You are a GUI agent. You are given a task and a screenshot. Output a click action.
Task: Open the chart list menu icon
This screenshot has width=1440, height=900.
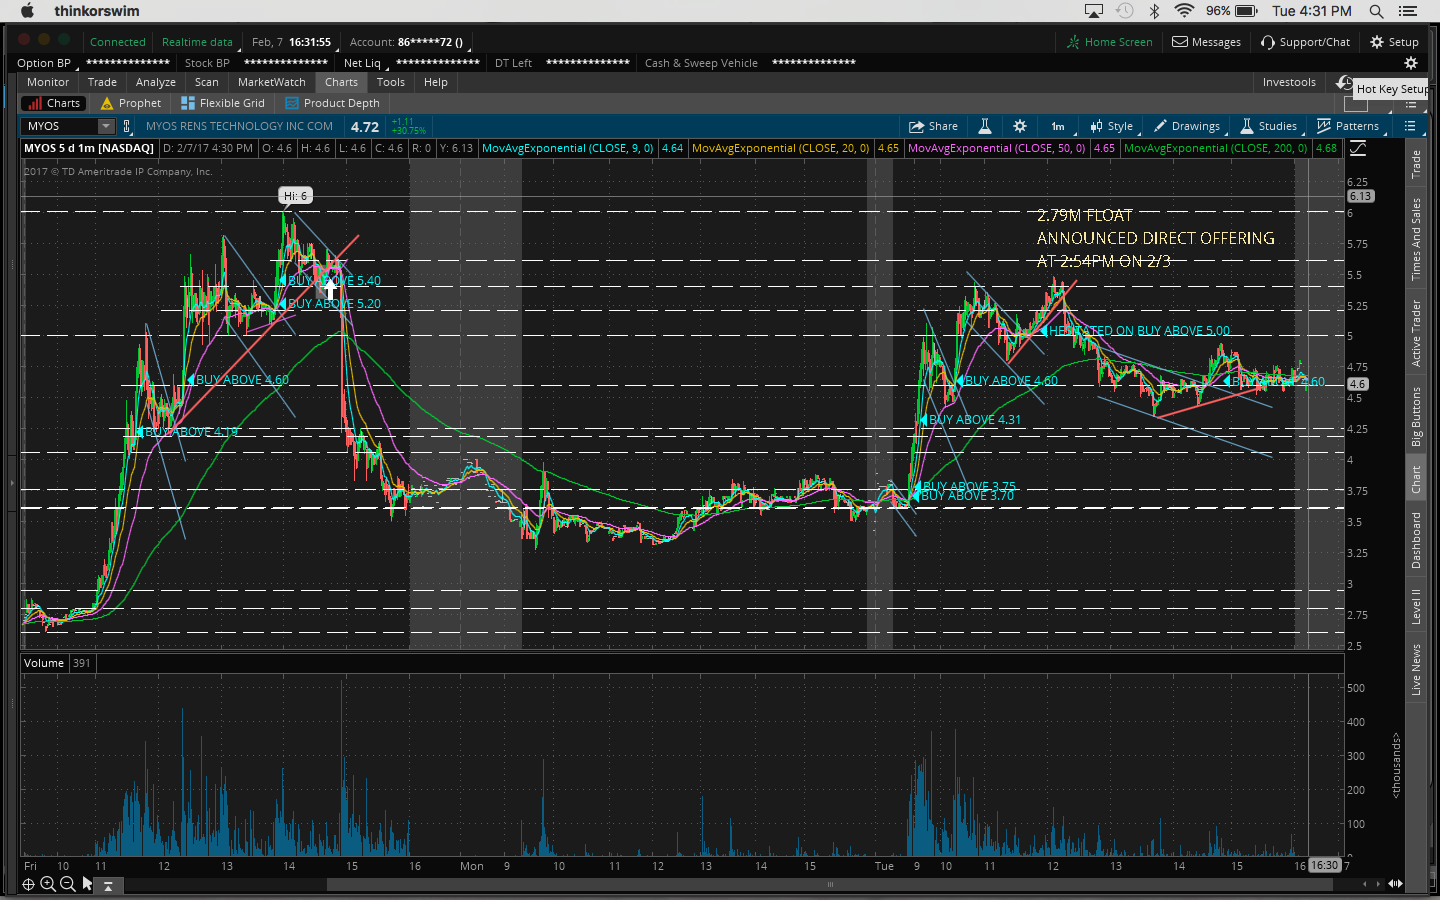click(x=1410, y=126)
